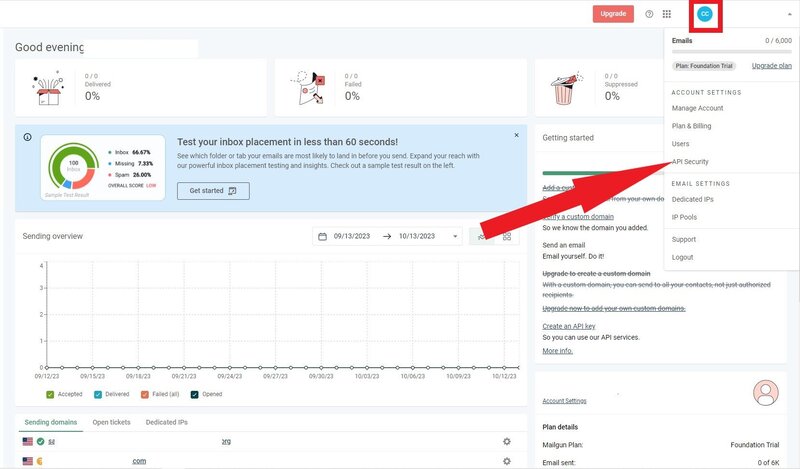Collapse the account menu caret arrow

(x=789, y=15)
